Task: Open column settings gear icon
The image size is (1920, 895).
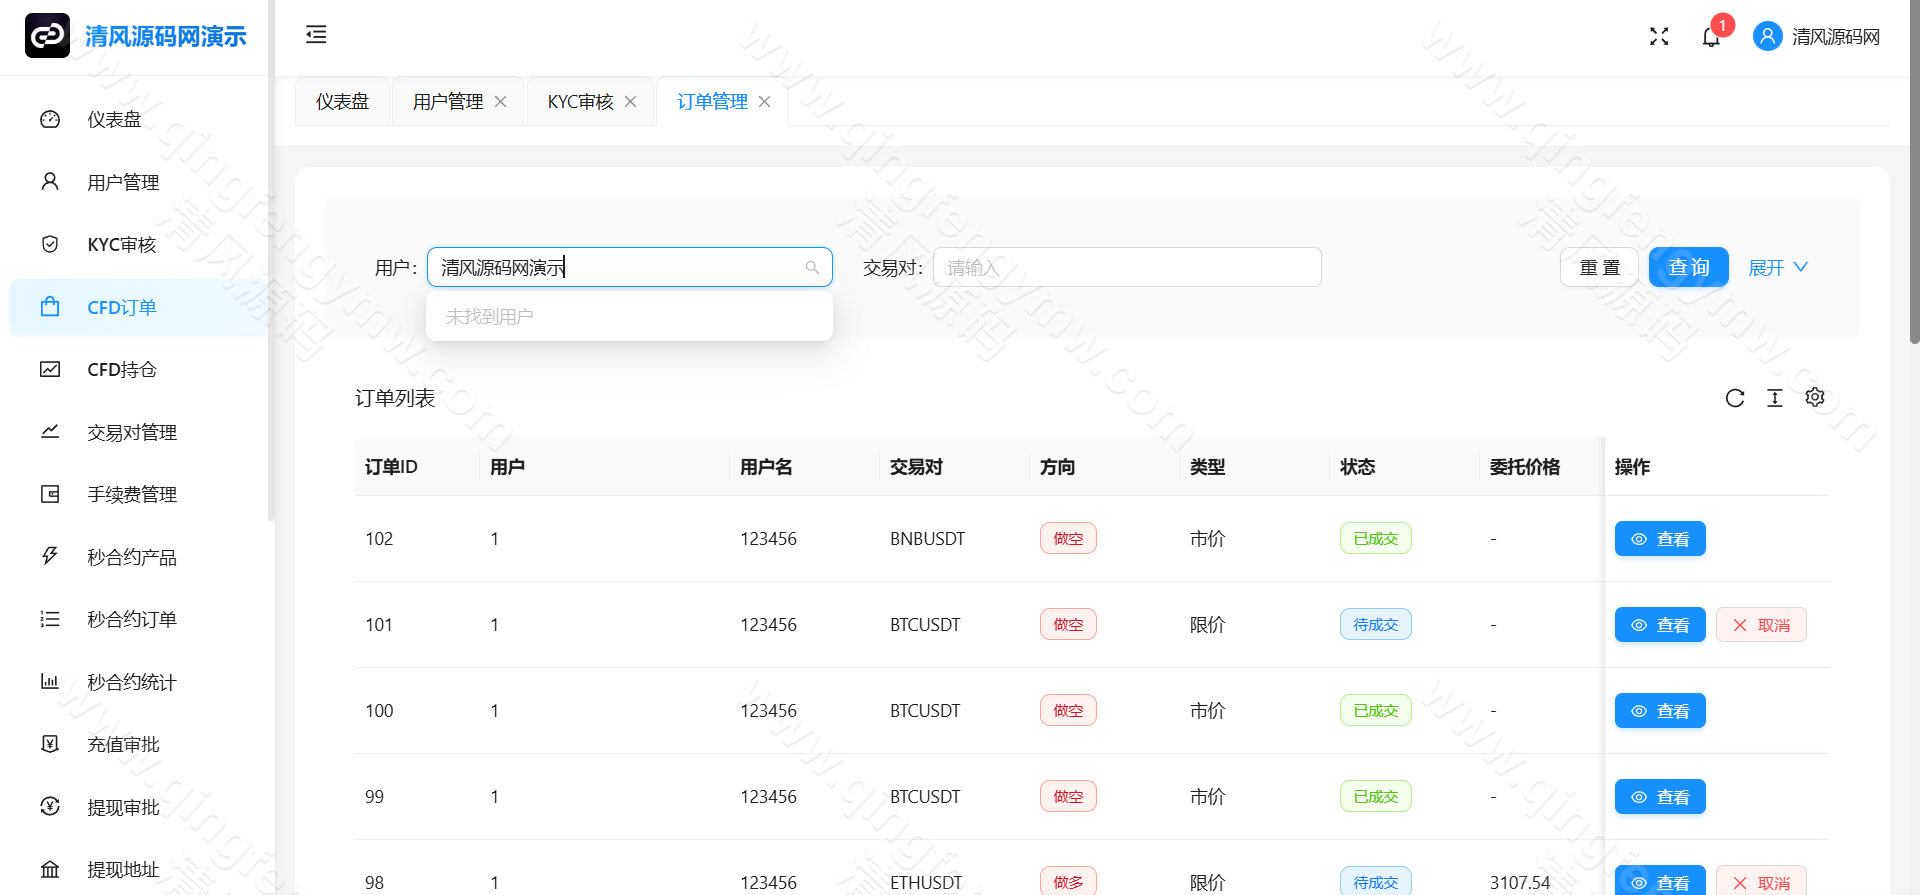Action: (x=1815, y=398)
